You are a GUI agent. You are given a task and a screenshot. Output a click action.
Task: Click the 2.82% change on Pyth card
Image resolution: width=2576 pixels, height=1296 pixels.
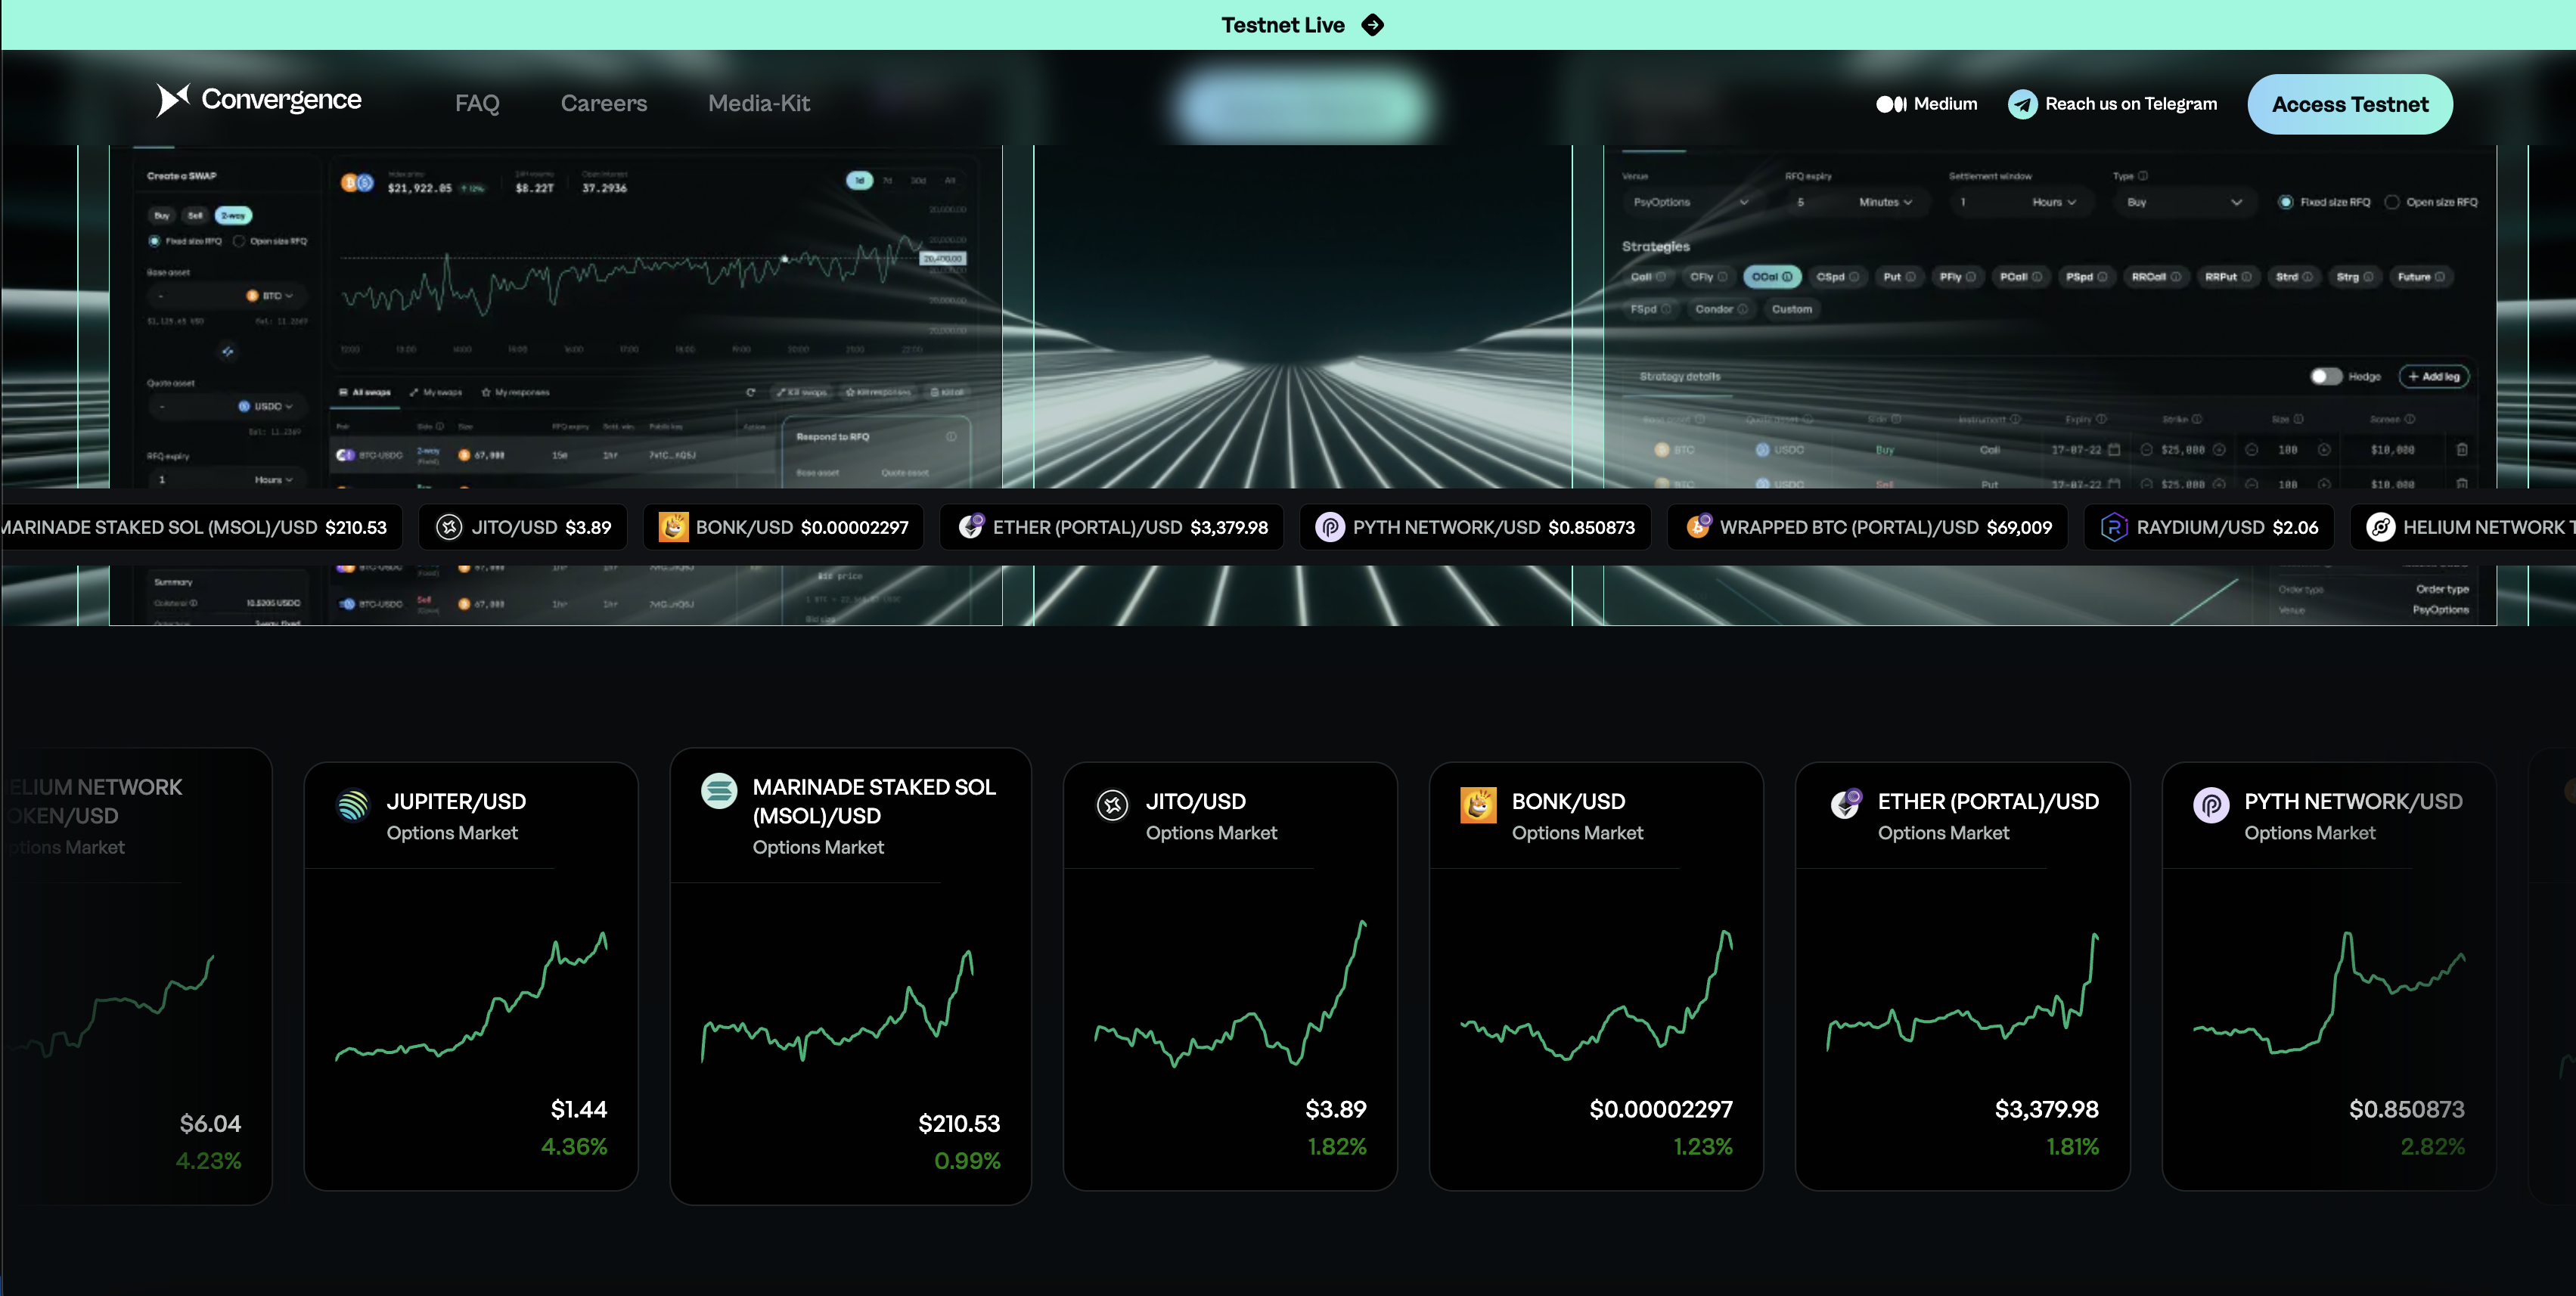(2433, 1147)
